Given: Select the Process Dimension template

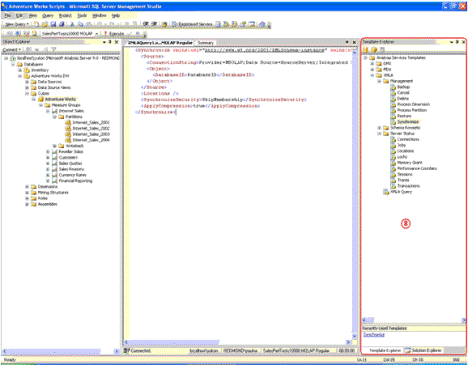Looking at the screenshot, I should (413, 104).
